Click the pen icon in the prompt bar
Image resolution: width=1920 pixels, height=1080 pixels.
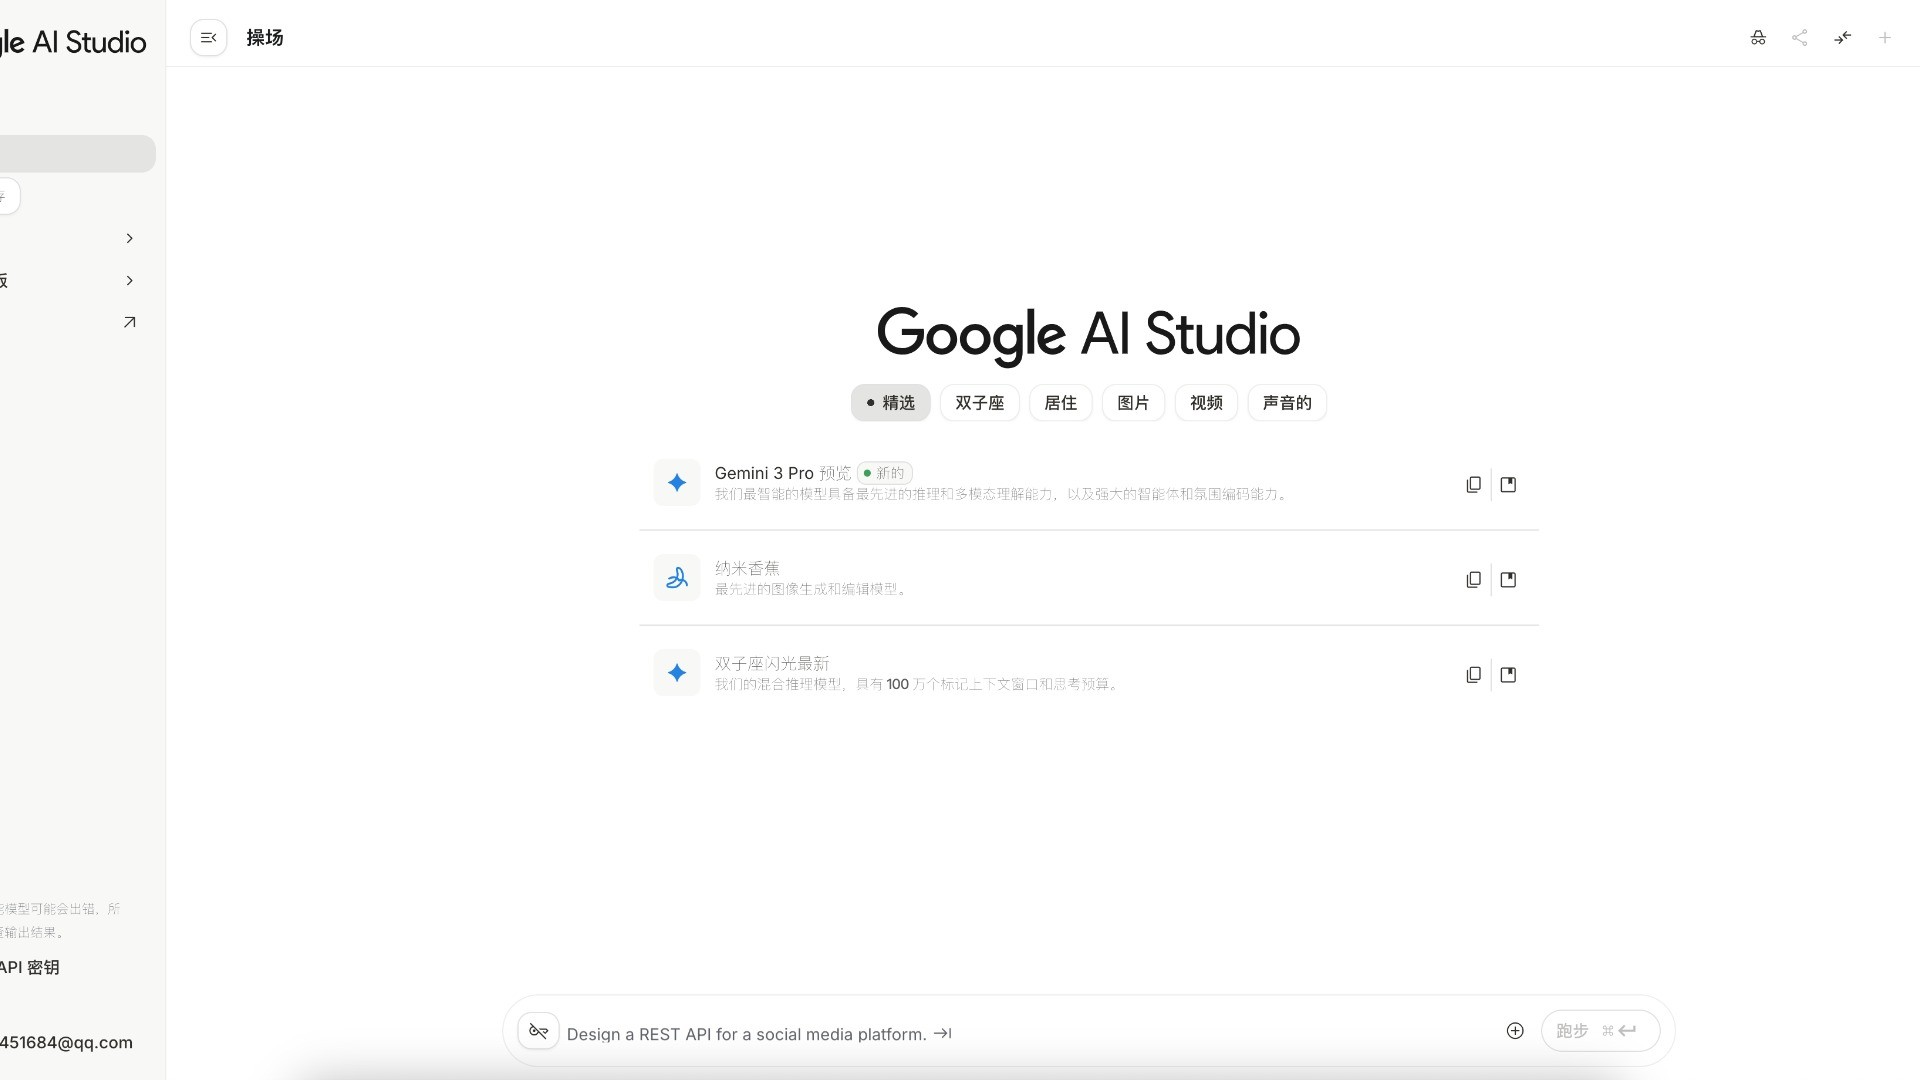(x=539, y=1031)
